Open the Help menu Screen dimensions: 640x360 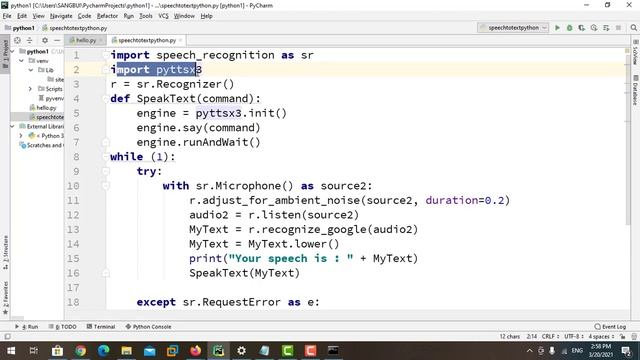tap(207, 16)
